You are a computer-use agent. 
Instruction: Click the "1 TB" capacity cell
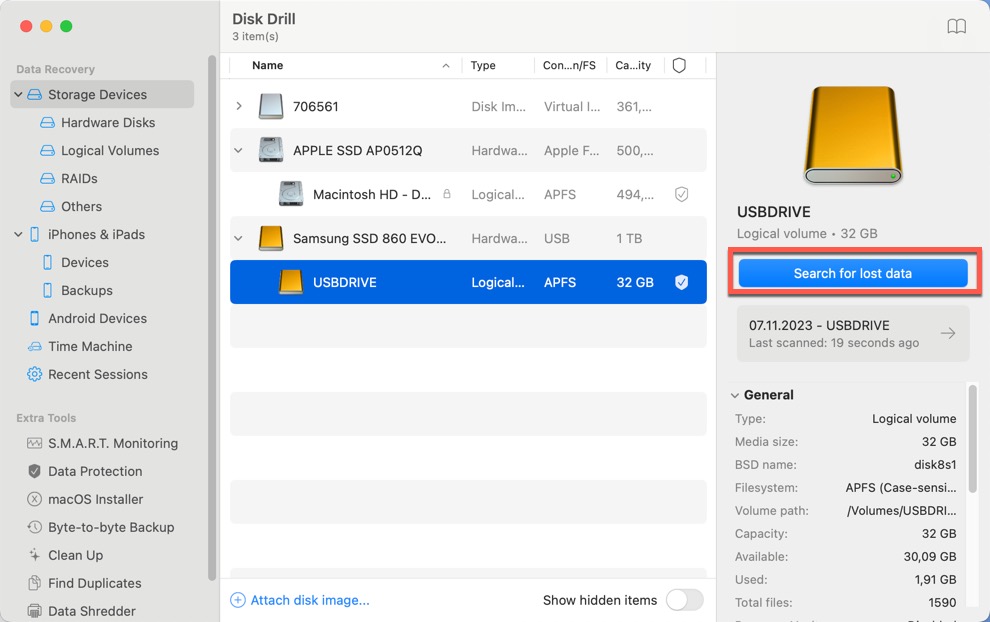point(629,238)
